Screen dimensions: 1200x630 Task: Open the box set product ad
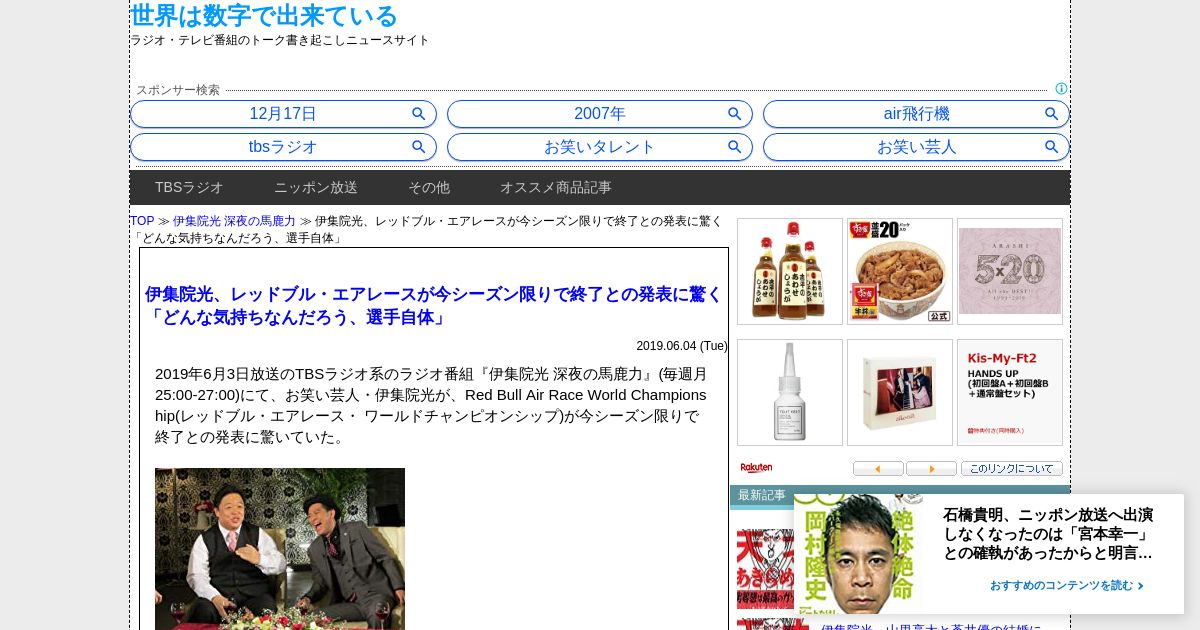coord(900,392)
